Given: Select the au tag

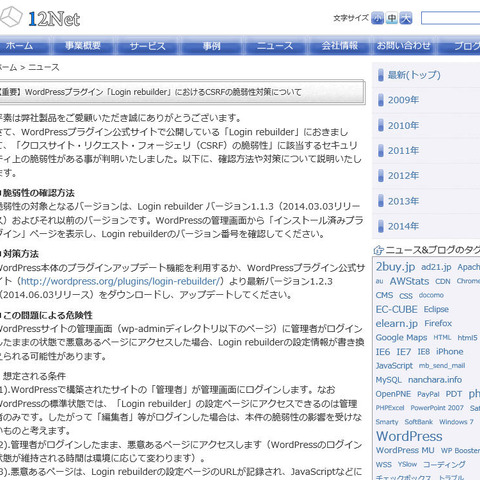Looking at the screenshot, I should (x=379, y=281).
